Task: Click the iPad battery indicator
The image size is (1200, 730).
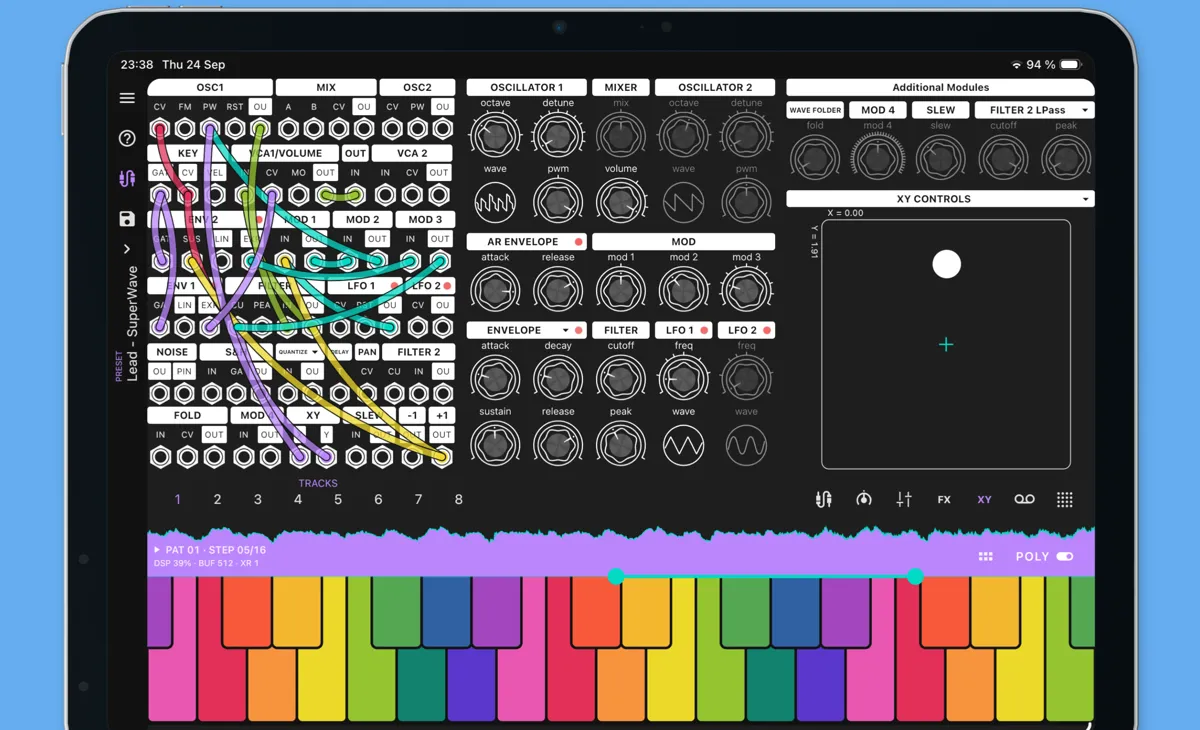Action: 1070,64
